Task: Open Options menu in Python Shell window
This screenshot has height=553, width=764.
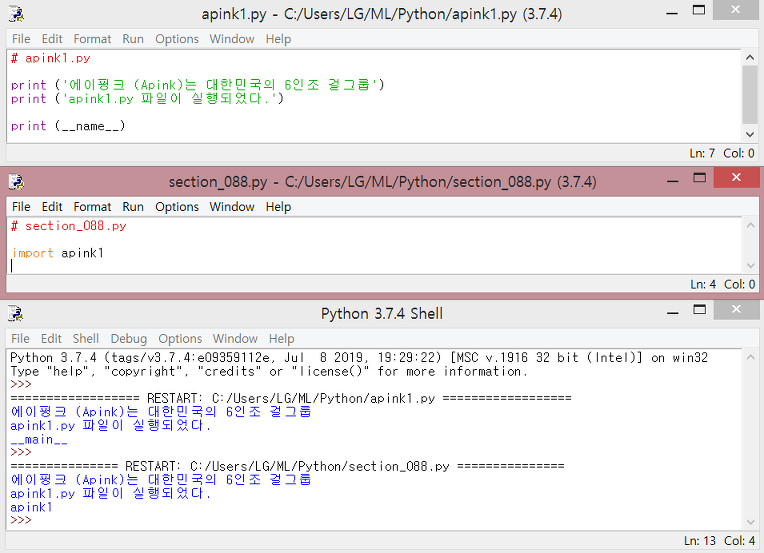Action: [180, 339]
